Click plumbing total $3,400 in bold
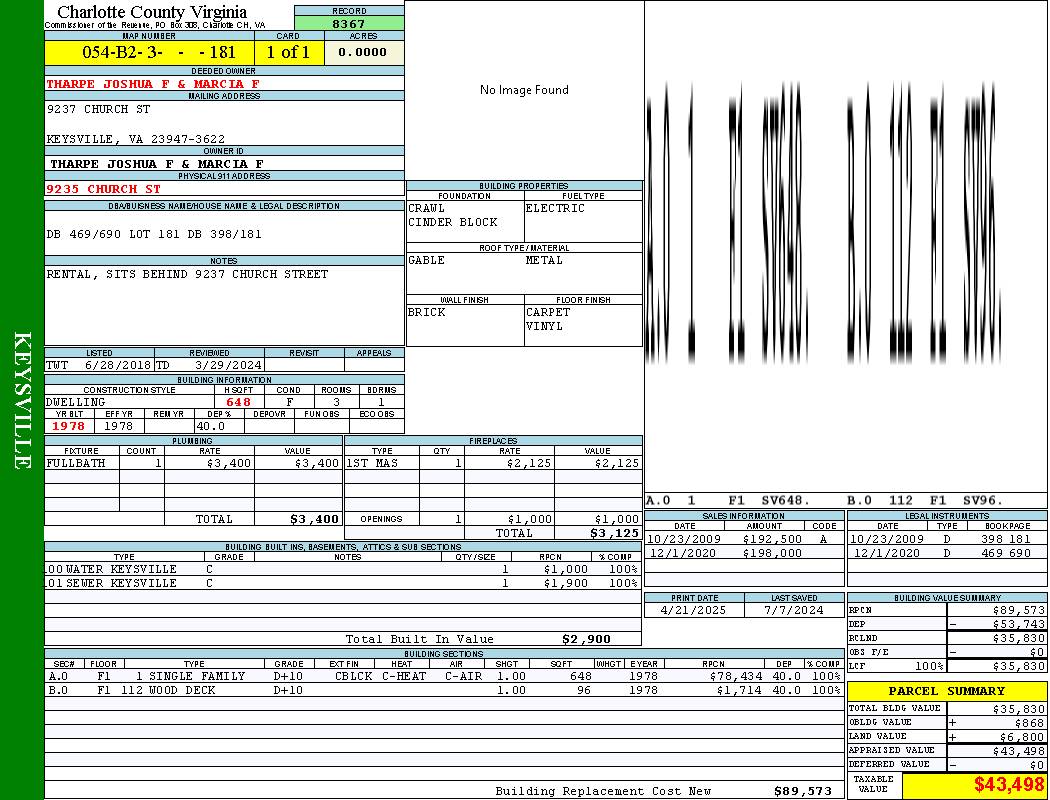The height and width of the screenshot is (800, 1050). pyautogui.click(x=315, y=519)
